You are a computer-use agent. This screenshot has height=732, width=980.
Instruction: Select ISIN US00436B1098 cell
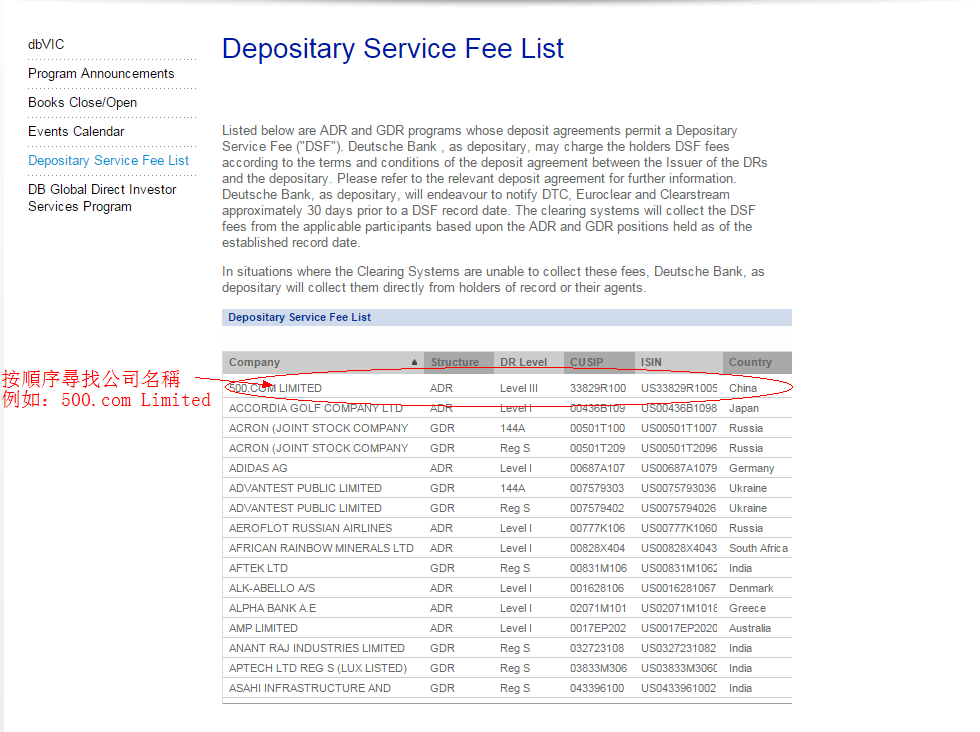pyautogui.click(x=679, y=408)
